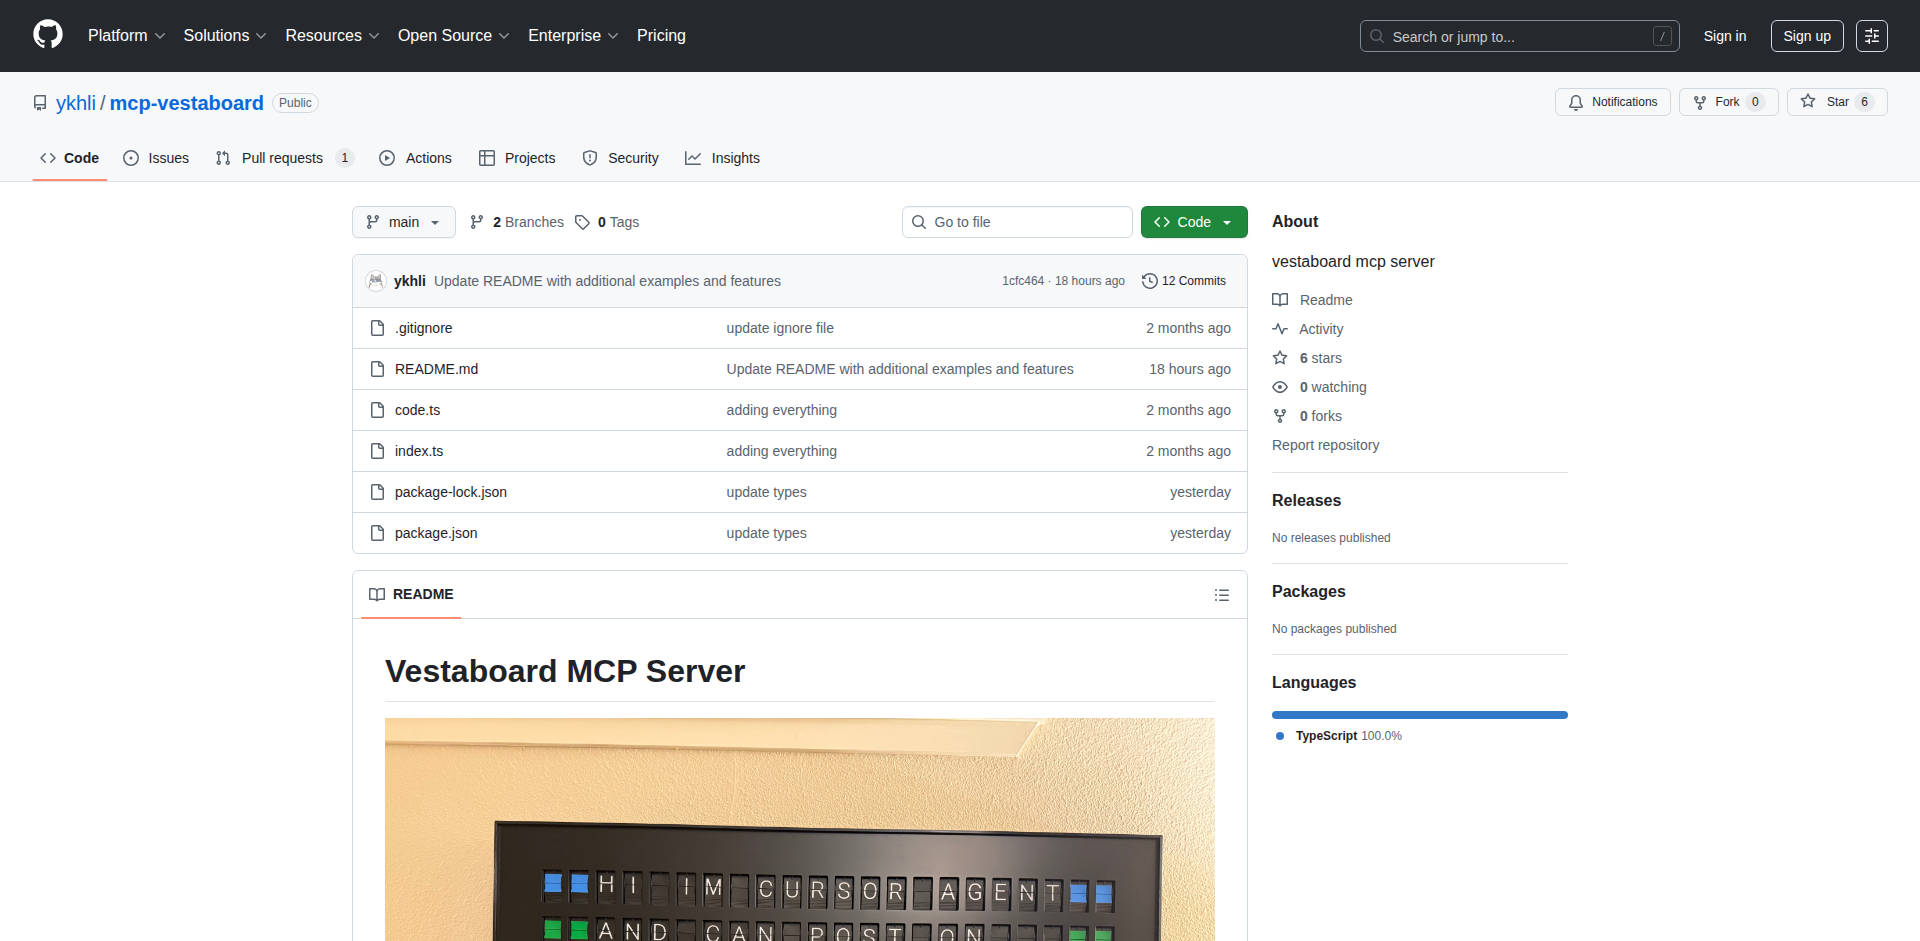View the 12 Commits history
This screenshot has height=941, width=1920.
tap(1184, 281)
